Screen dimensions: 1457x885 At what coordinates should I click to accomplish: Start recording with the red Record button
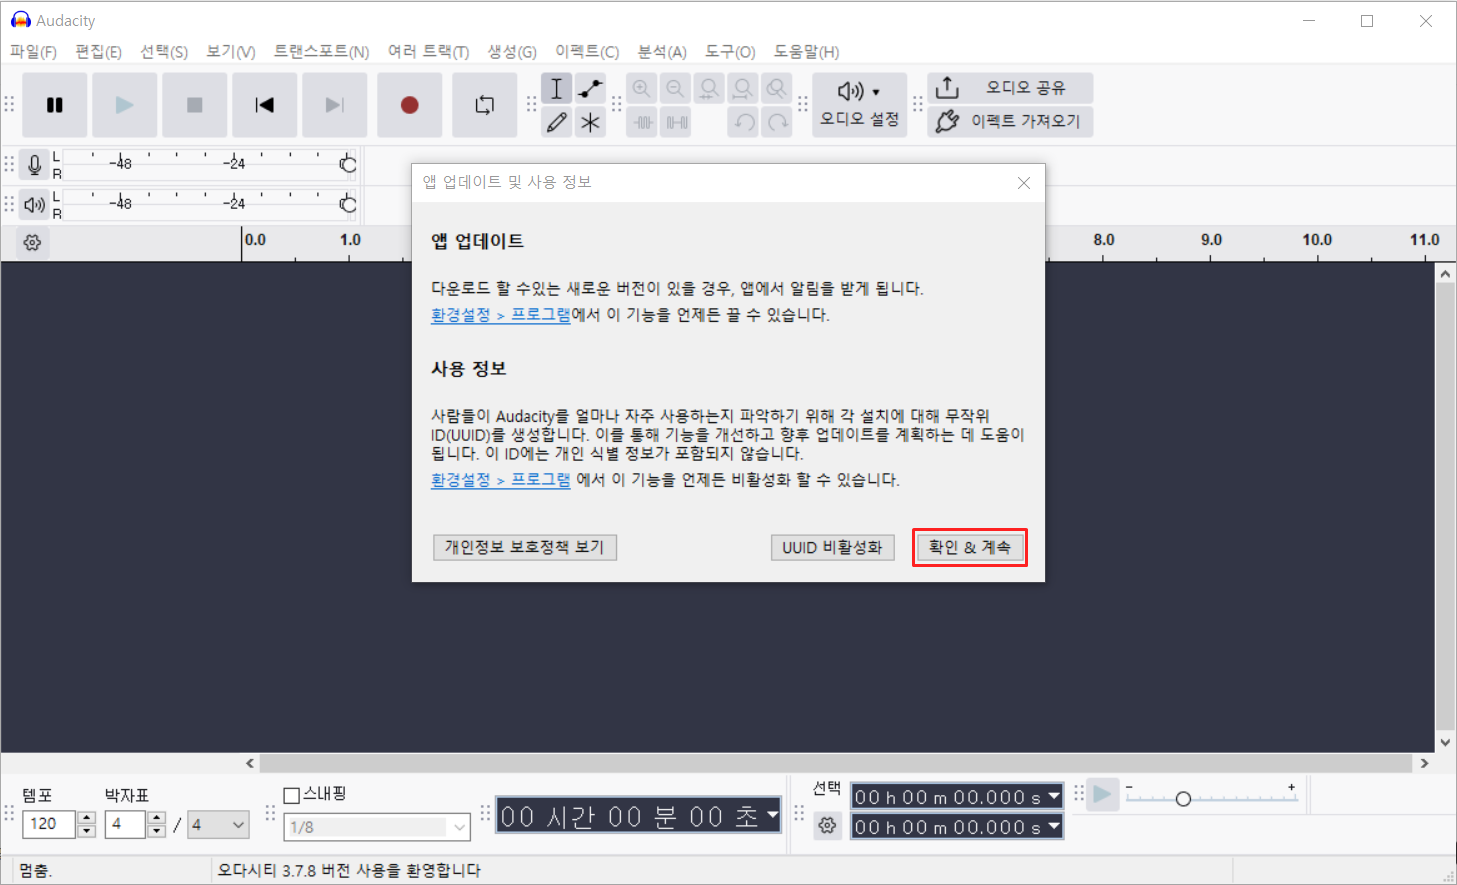410,105
